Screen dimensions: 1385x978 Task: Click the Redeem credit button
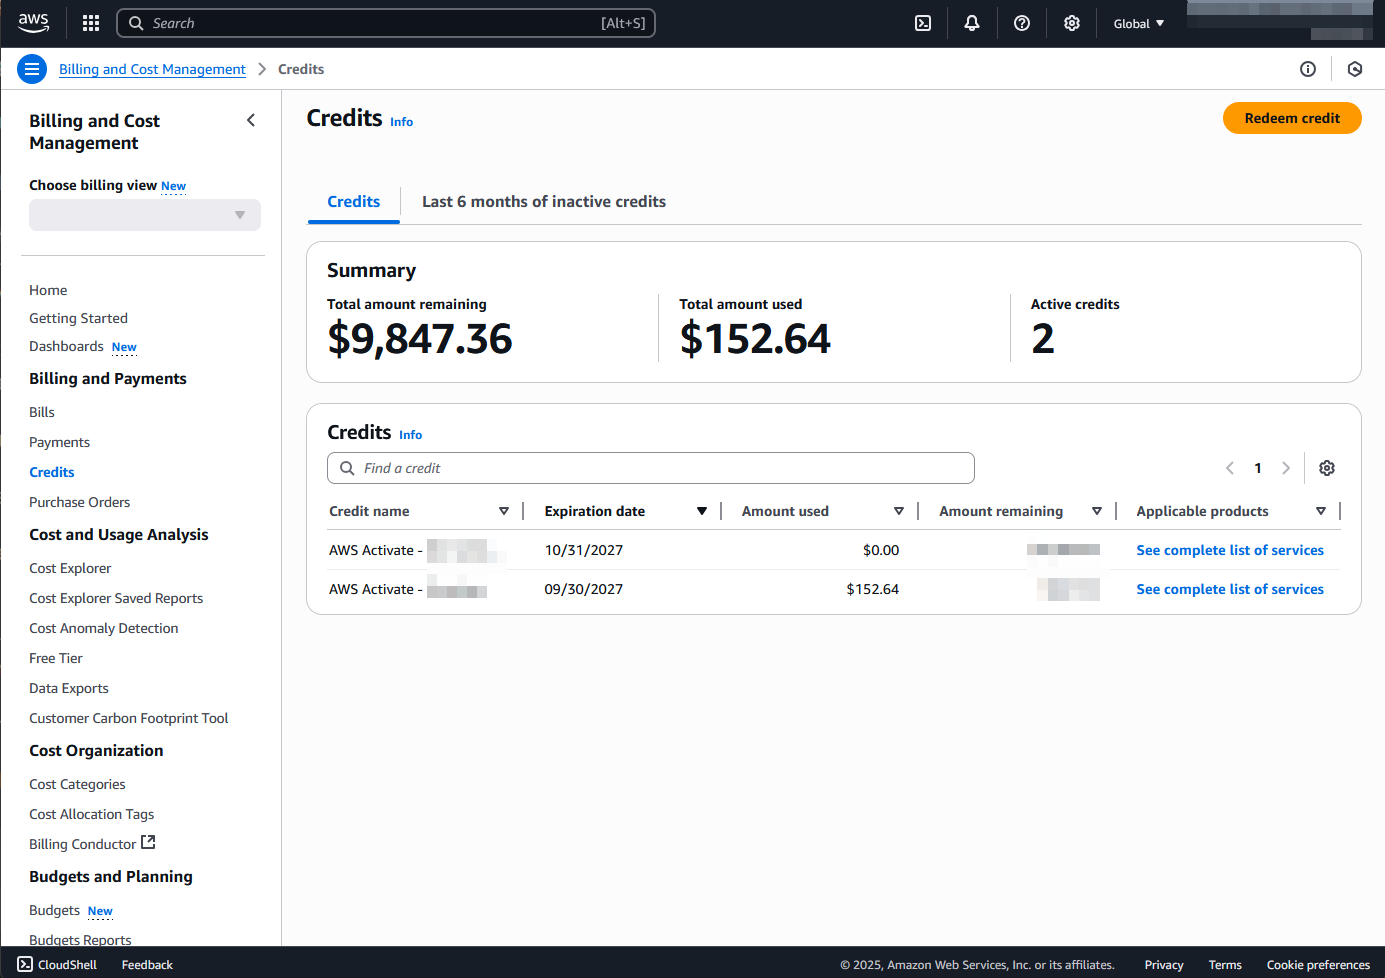pos(1292,118)
